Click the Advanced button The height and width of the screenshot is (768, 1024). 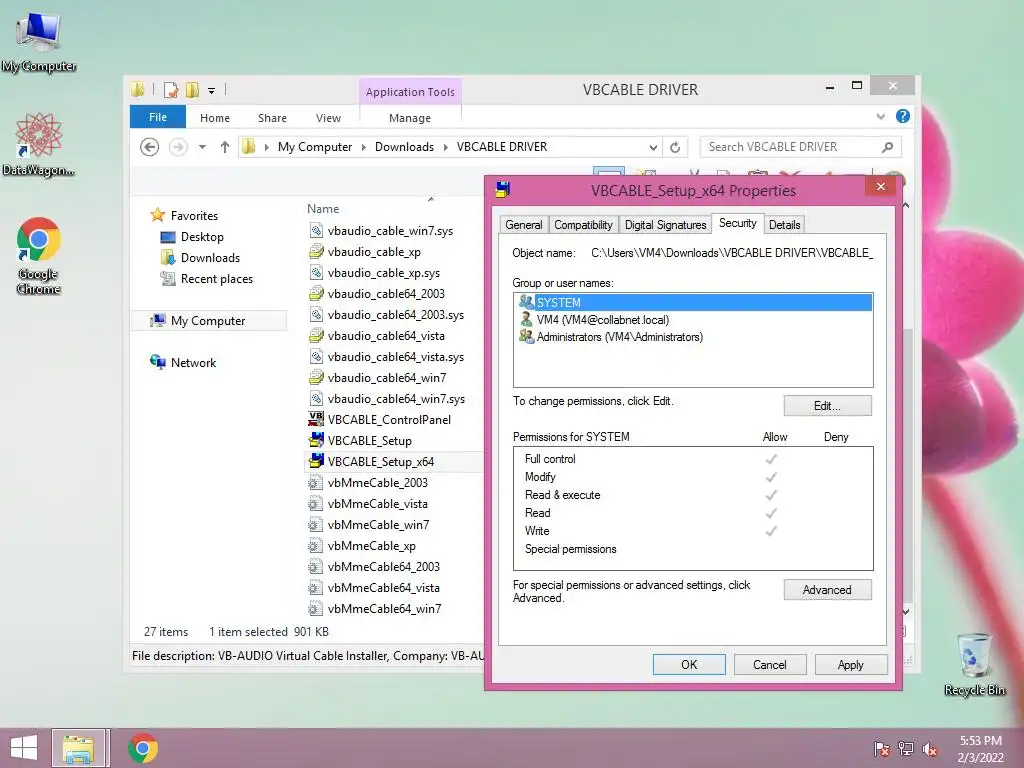tap(827, 590)
